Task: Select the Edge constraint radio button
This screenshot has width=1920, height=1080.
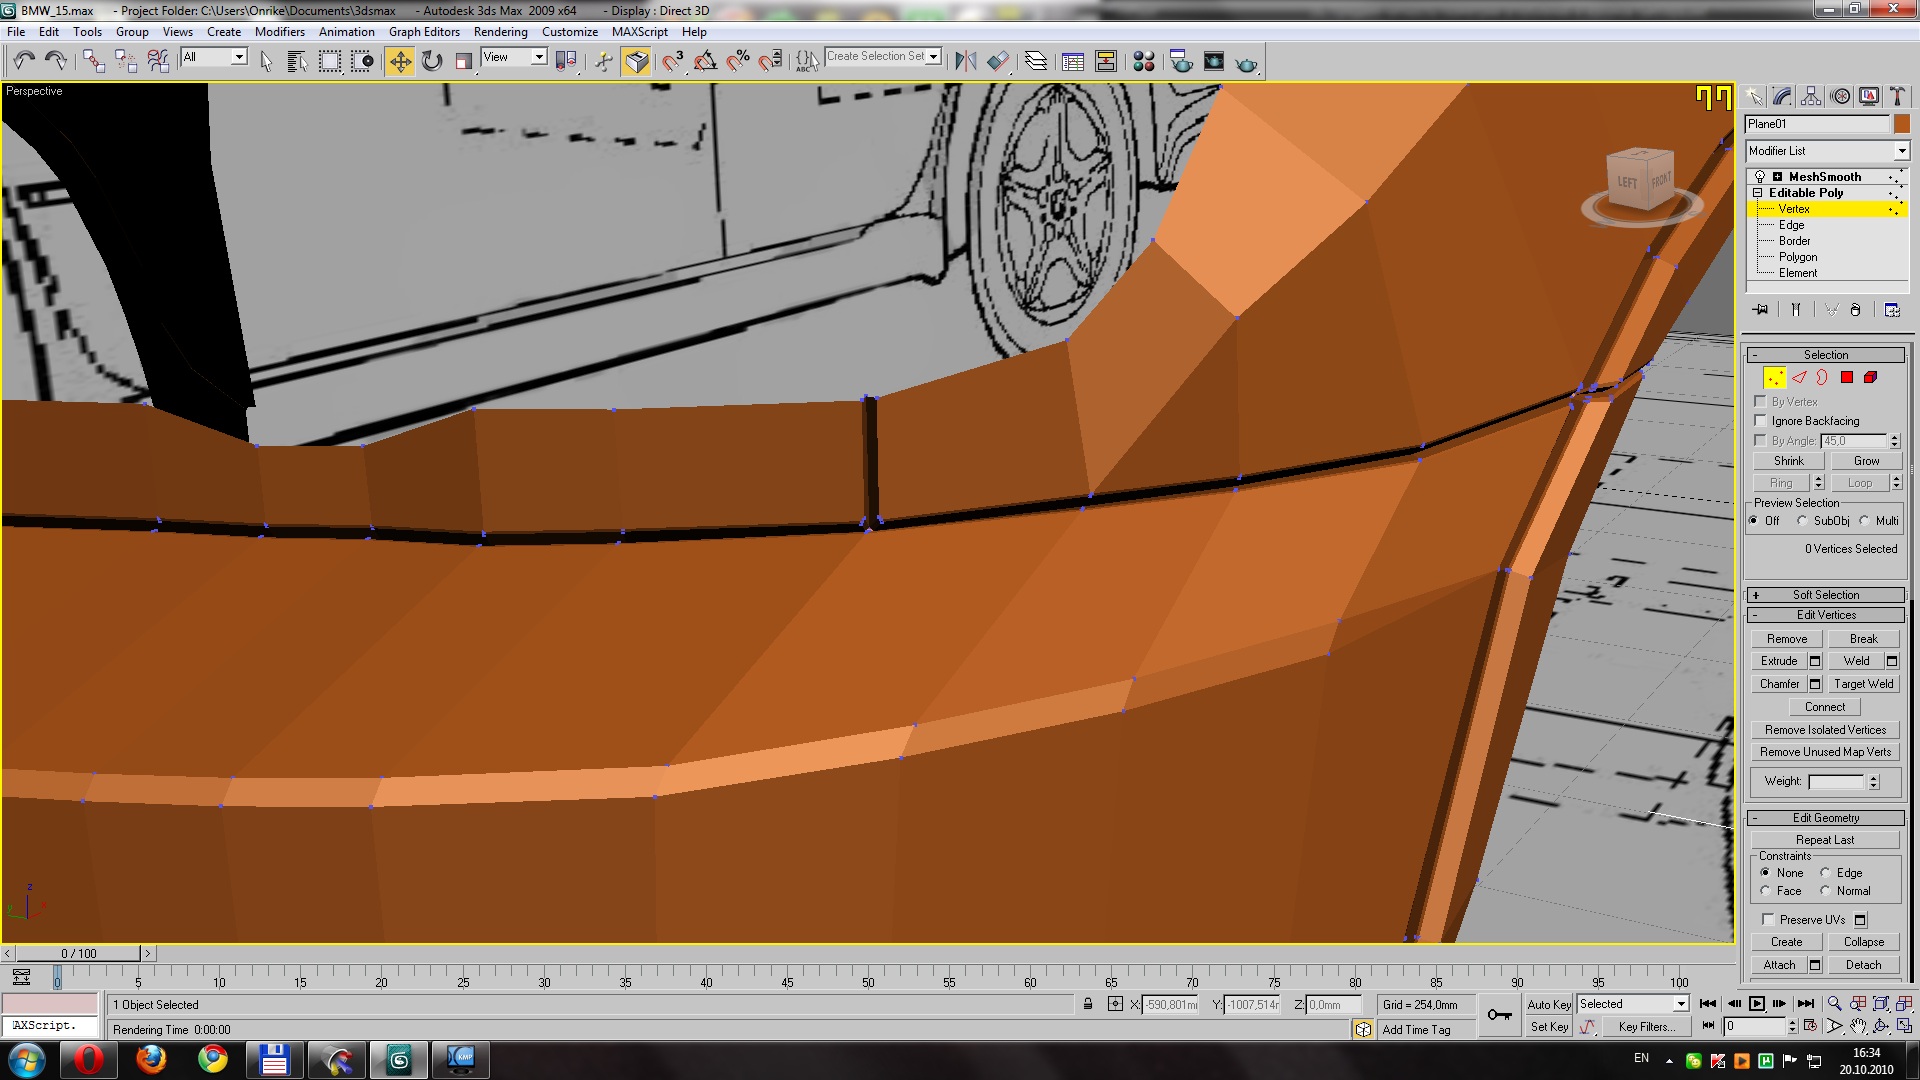Action: [x=1825, y=873]
